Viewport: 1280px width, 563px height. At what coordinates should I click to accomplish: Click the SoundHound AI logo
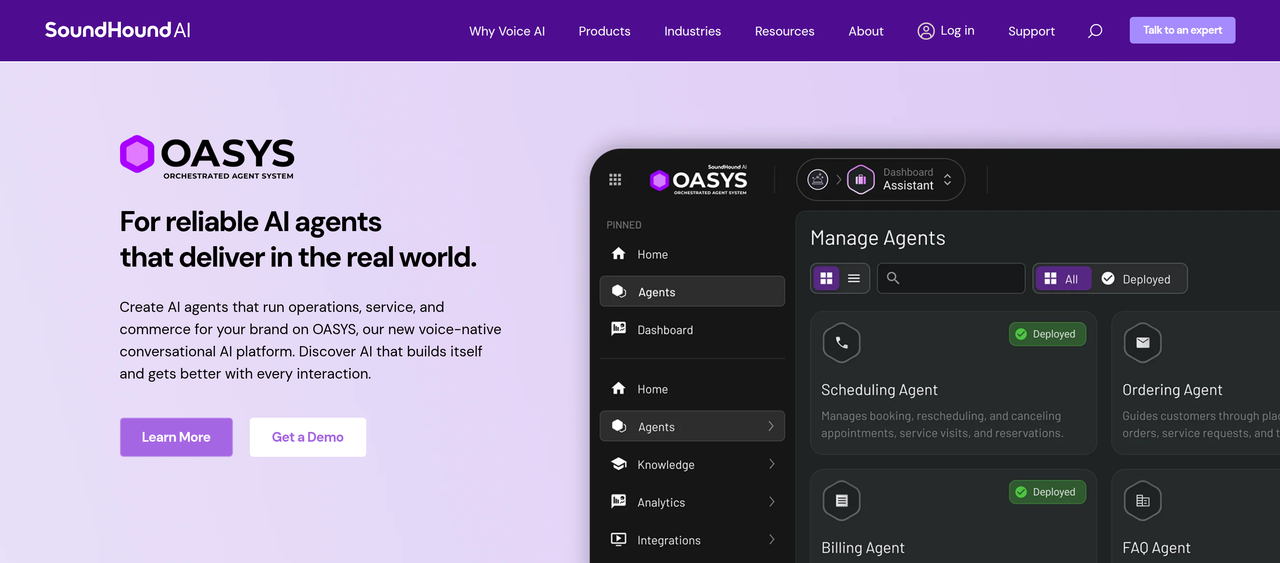pyautogui.click(x=117, y=30)
